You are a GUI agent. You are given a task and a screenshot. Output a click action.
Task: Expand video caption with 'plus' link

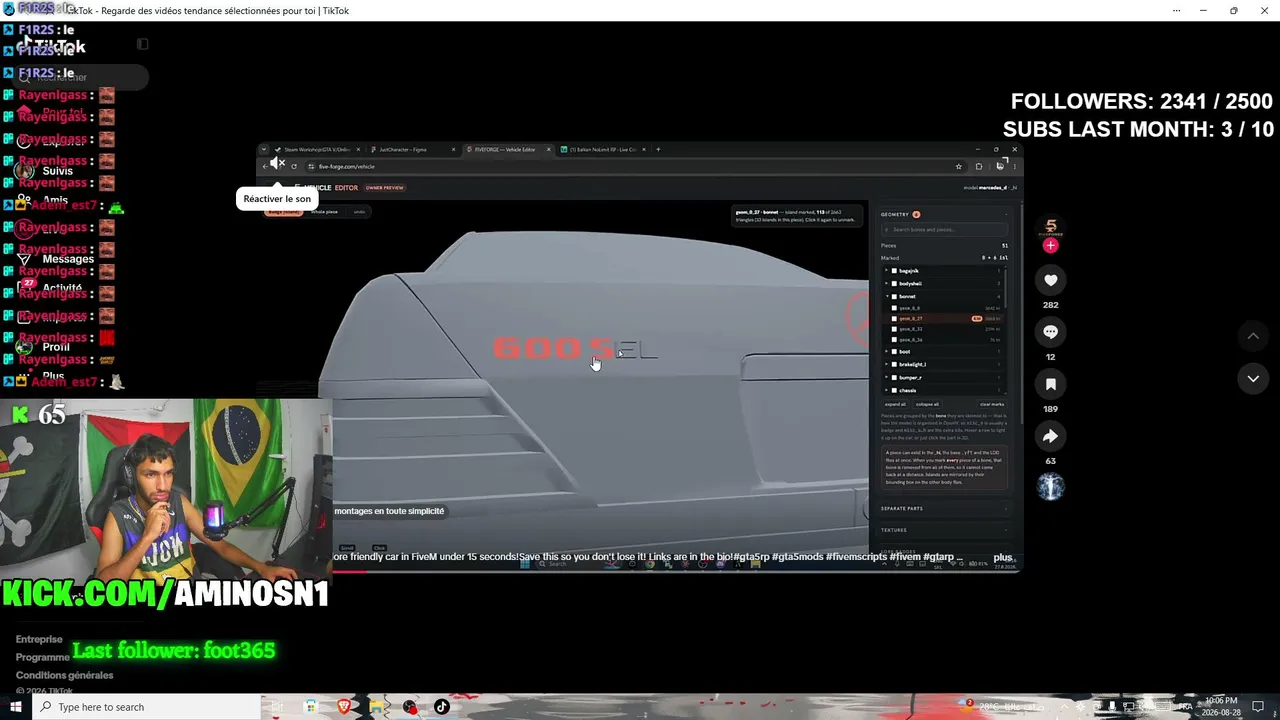pyautogui.click(x=1003, y=557)
